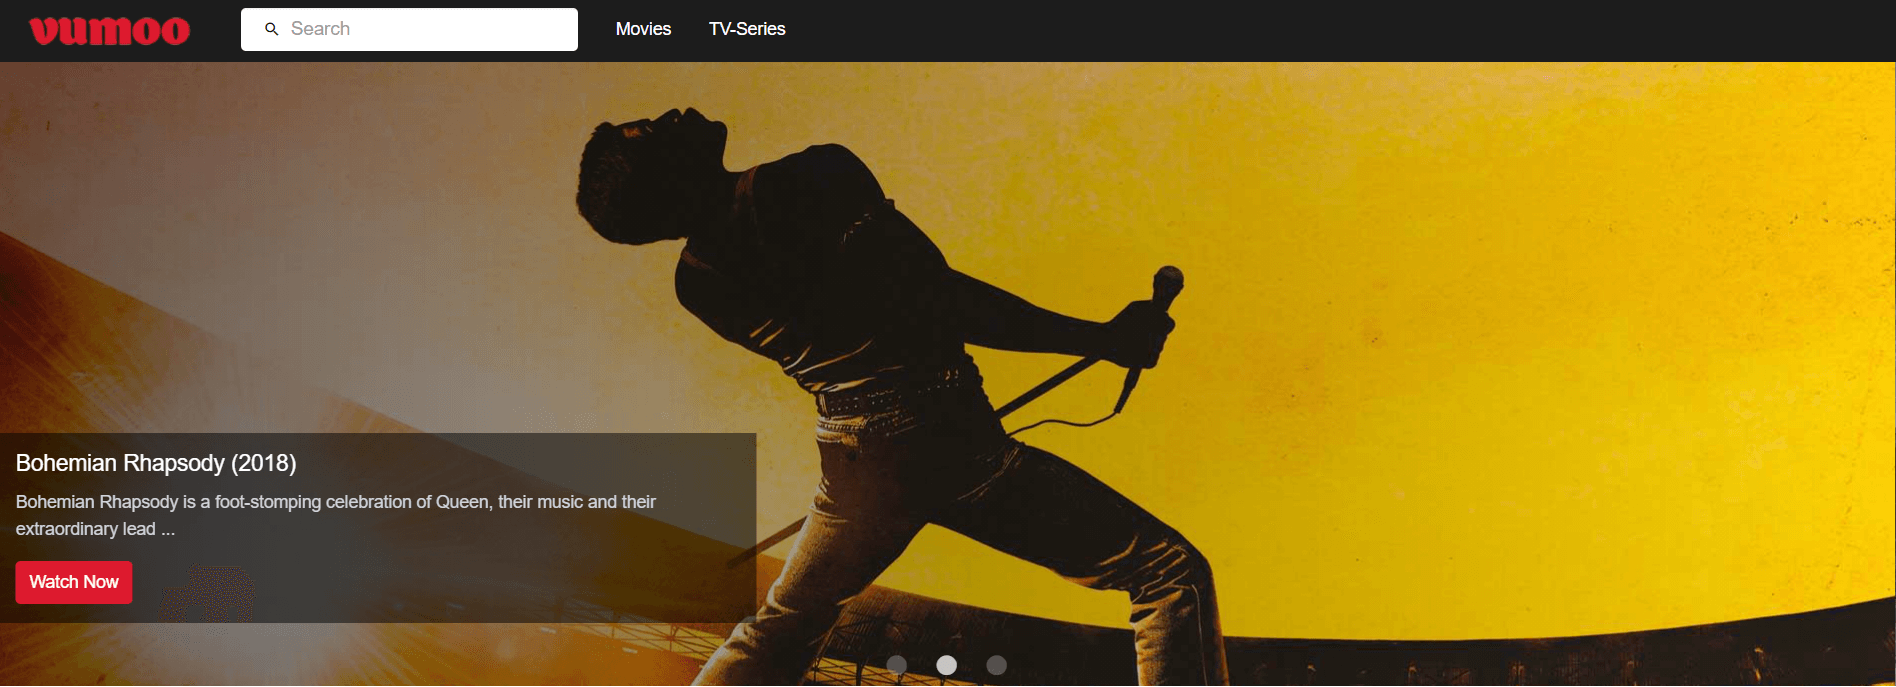
Task: Click the Bohemian Rhapsody description text
Action: tap(336, 515)
